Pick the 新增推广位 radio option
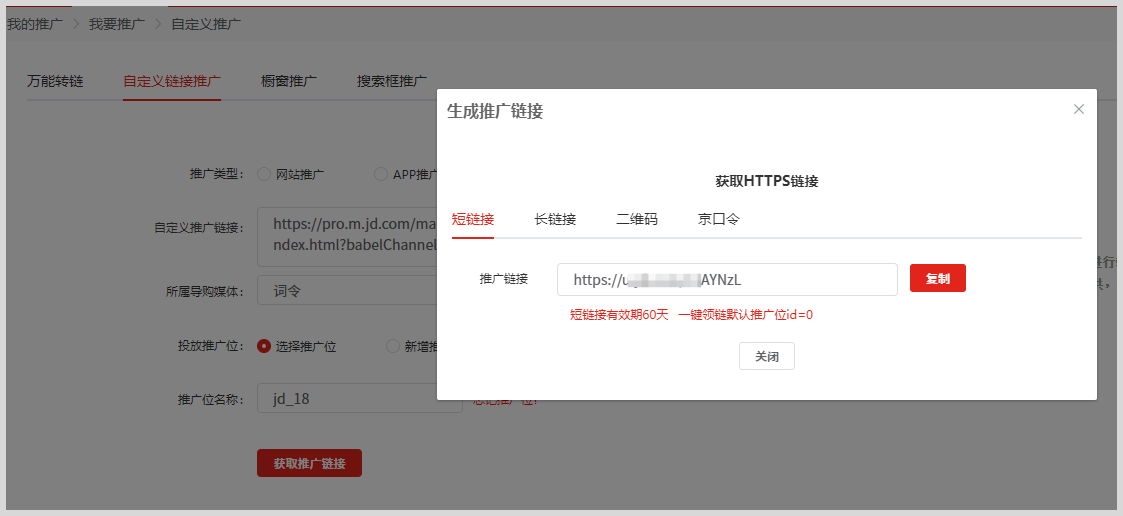The width and height of the screenshot is (1123, 516). 393,346
